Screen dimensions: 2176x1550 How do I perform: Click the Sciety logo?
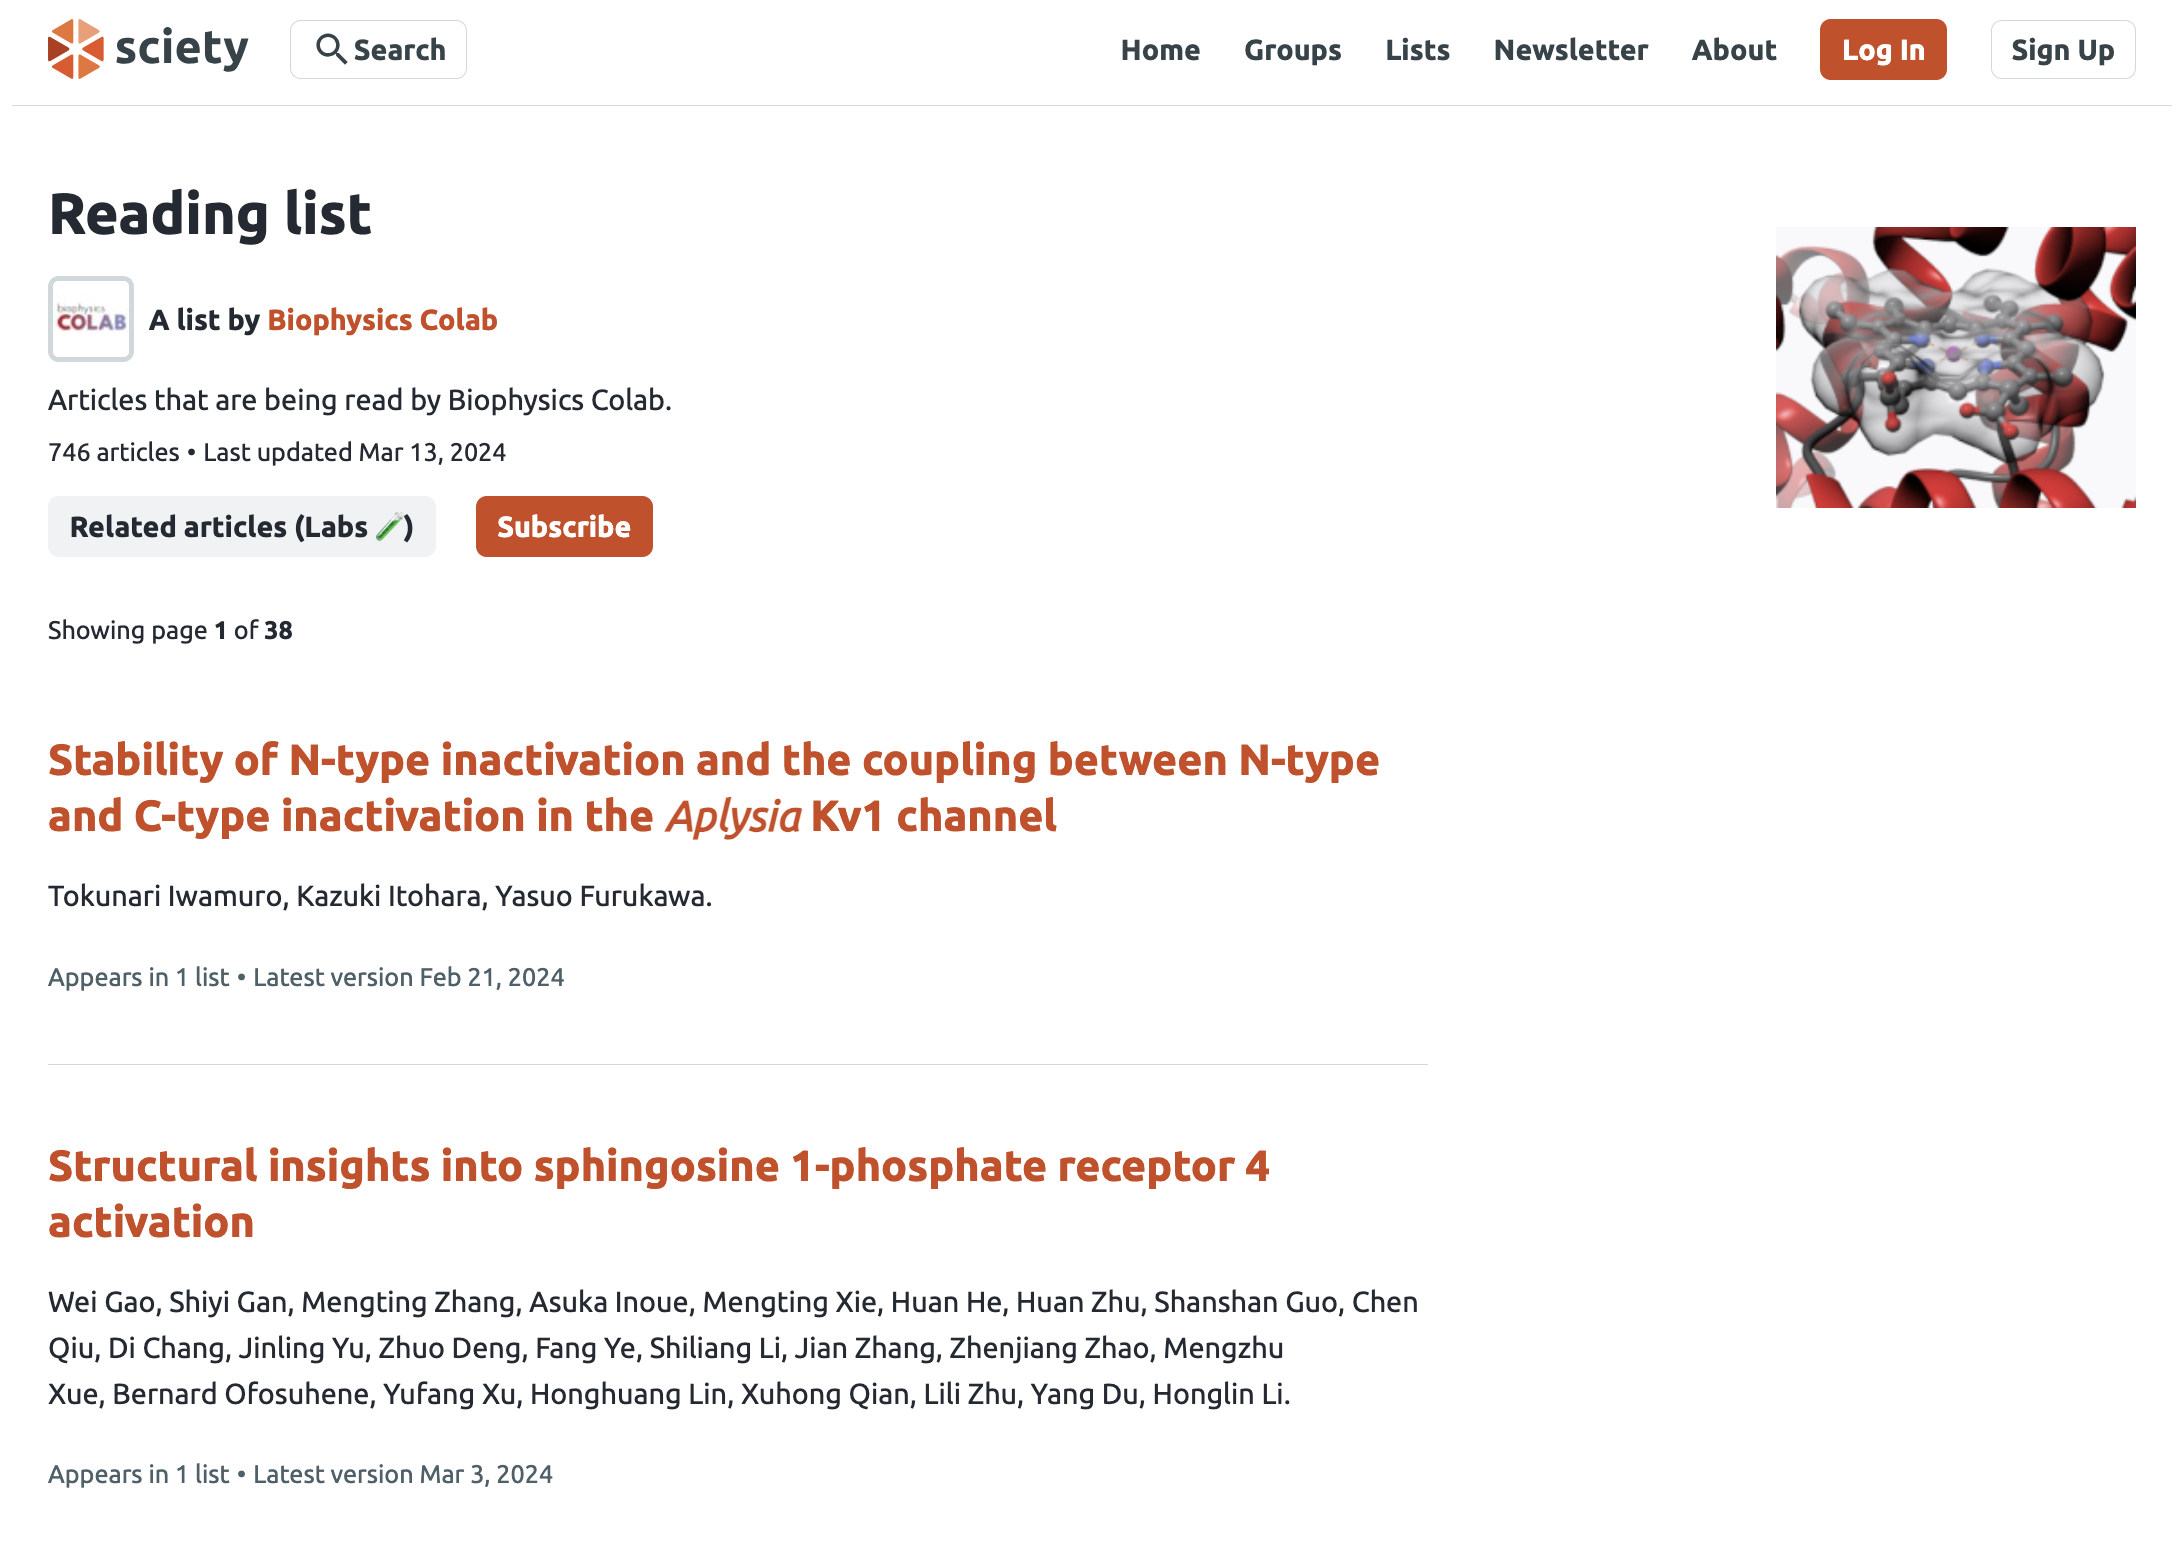[x=150, y=48]
